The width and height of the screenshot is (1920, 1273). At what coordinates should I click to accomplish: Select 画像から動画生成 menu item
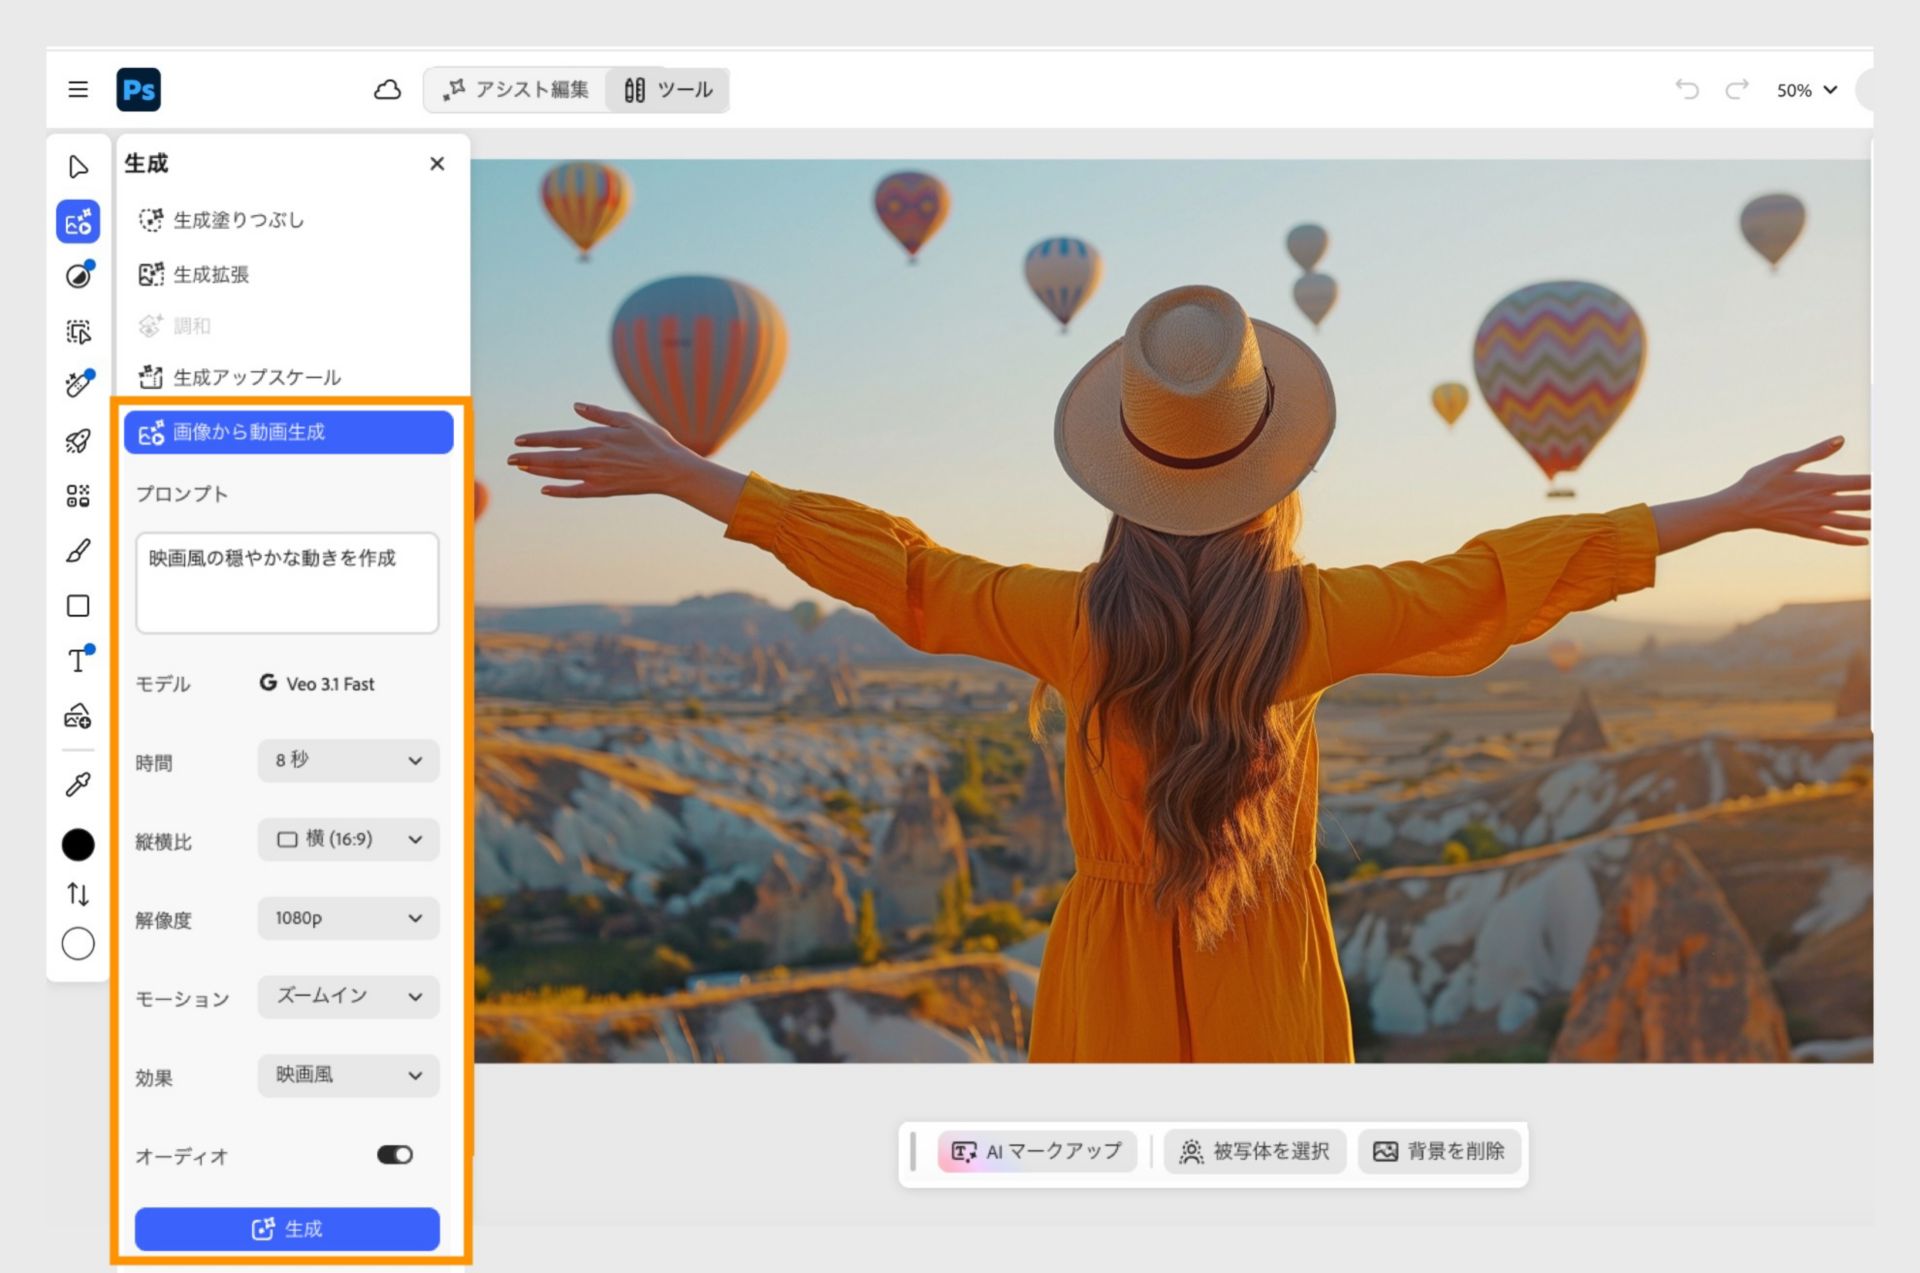(289, 432)
